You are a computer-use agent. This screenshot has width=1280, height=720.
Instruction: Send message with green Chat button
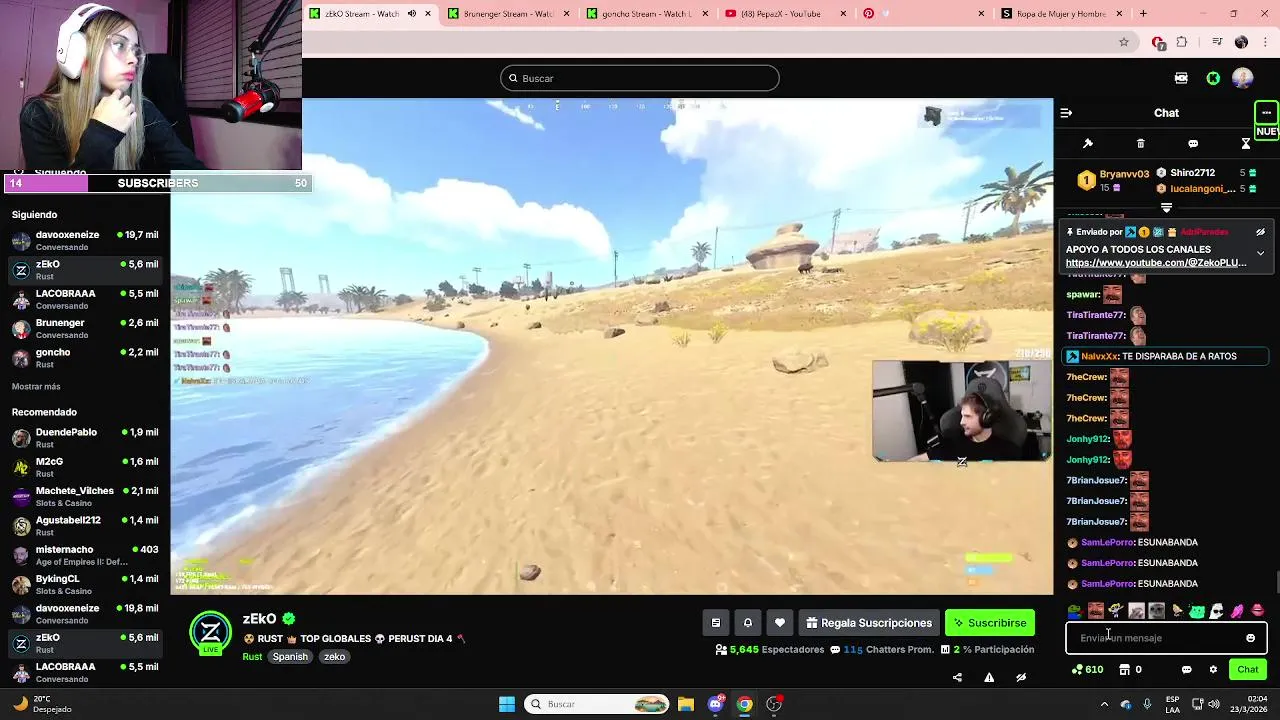1248,670
